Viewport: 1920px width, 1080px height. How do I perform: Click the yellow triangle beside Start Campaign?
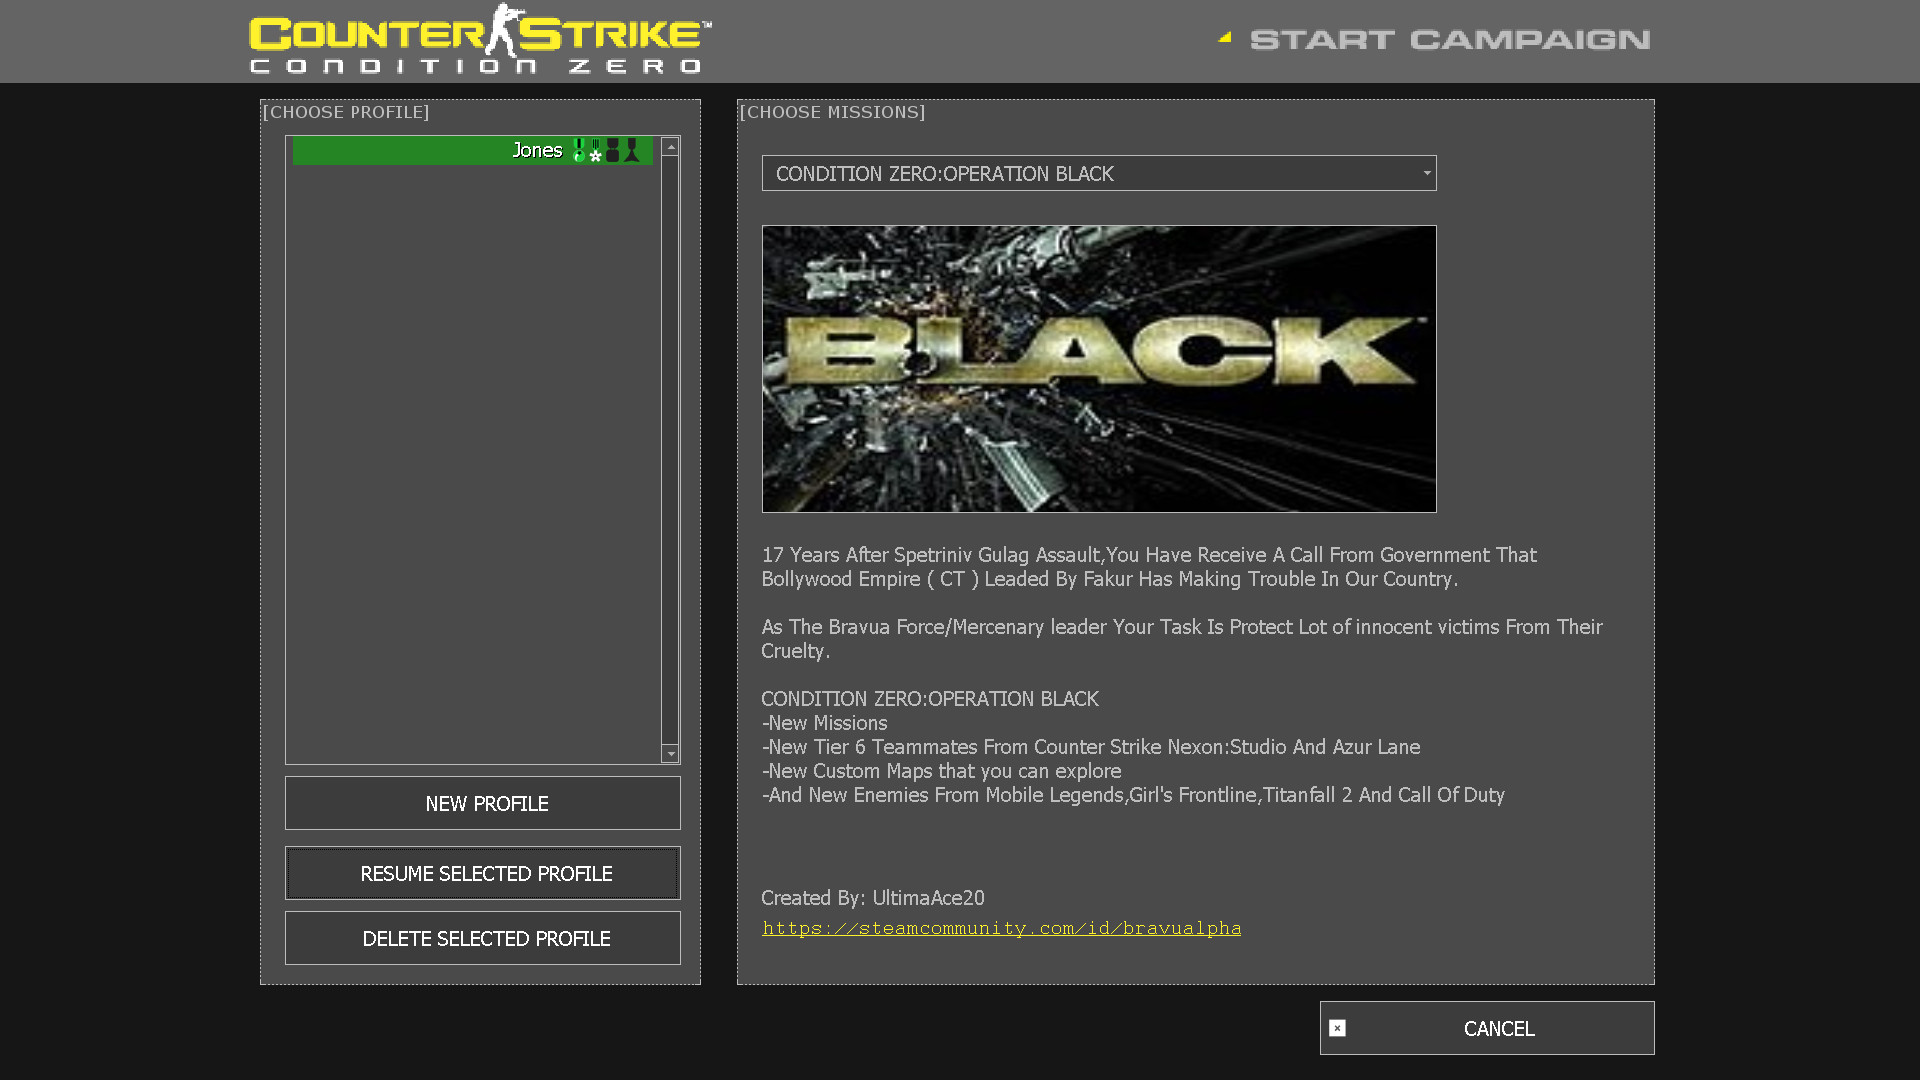[x=1225, y=38]
